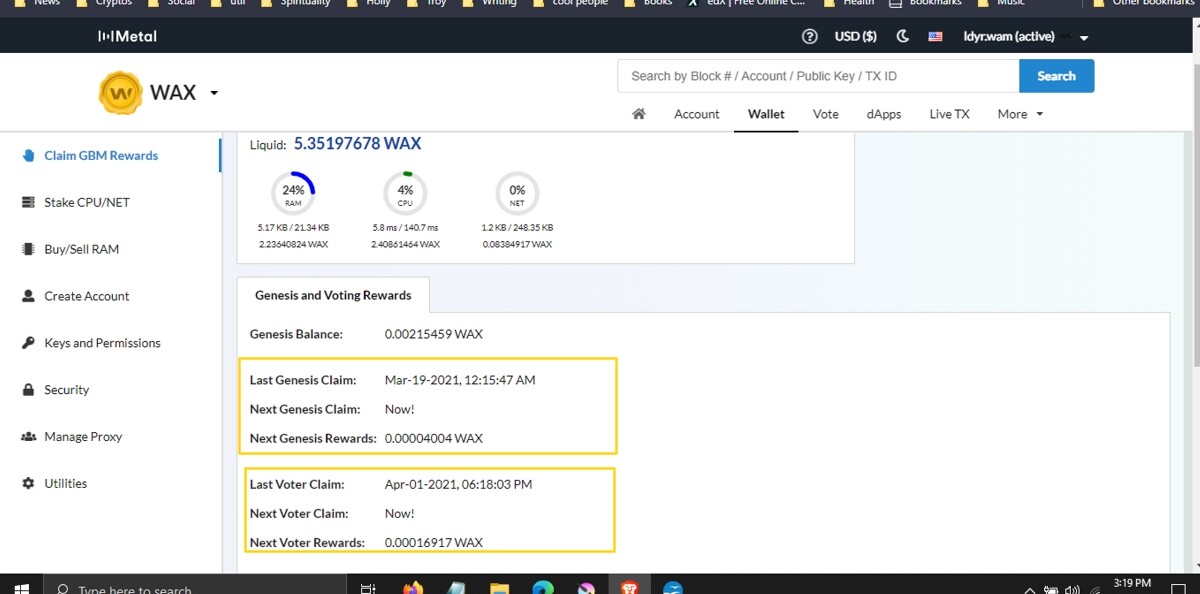Open Firefox from the taskbar
Screen dimensions: 1200x594
click(413, 588)
